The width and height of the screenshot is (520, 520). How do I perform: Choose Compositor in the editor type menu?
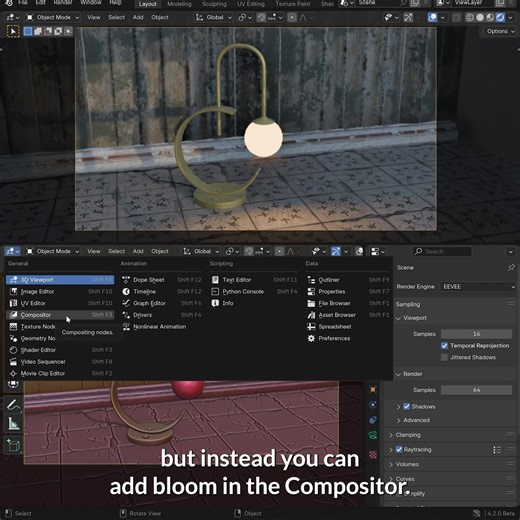coord(60,315)
